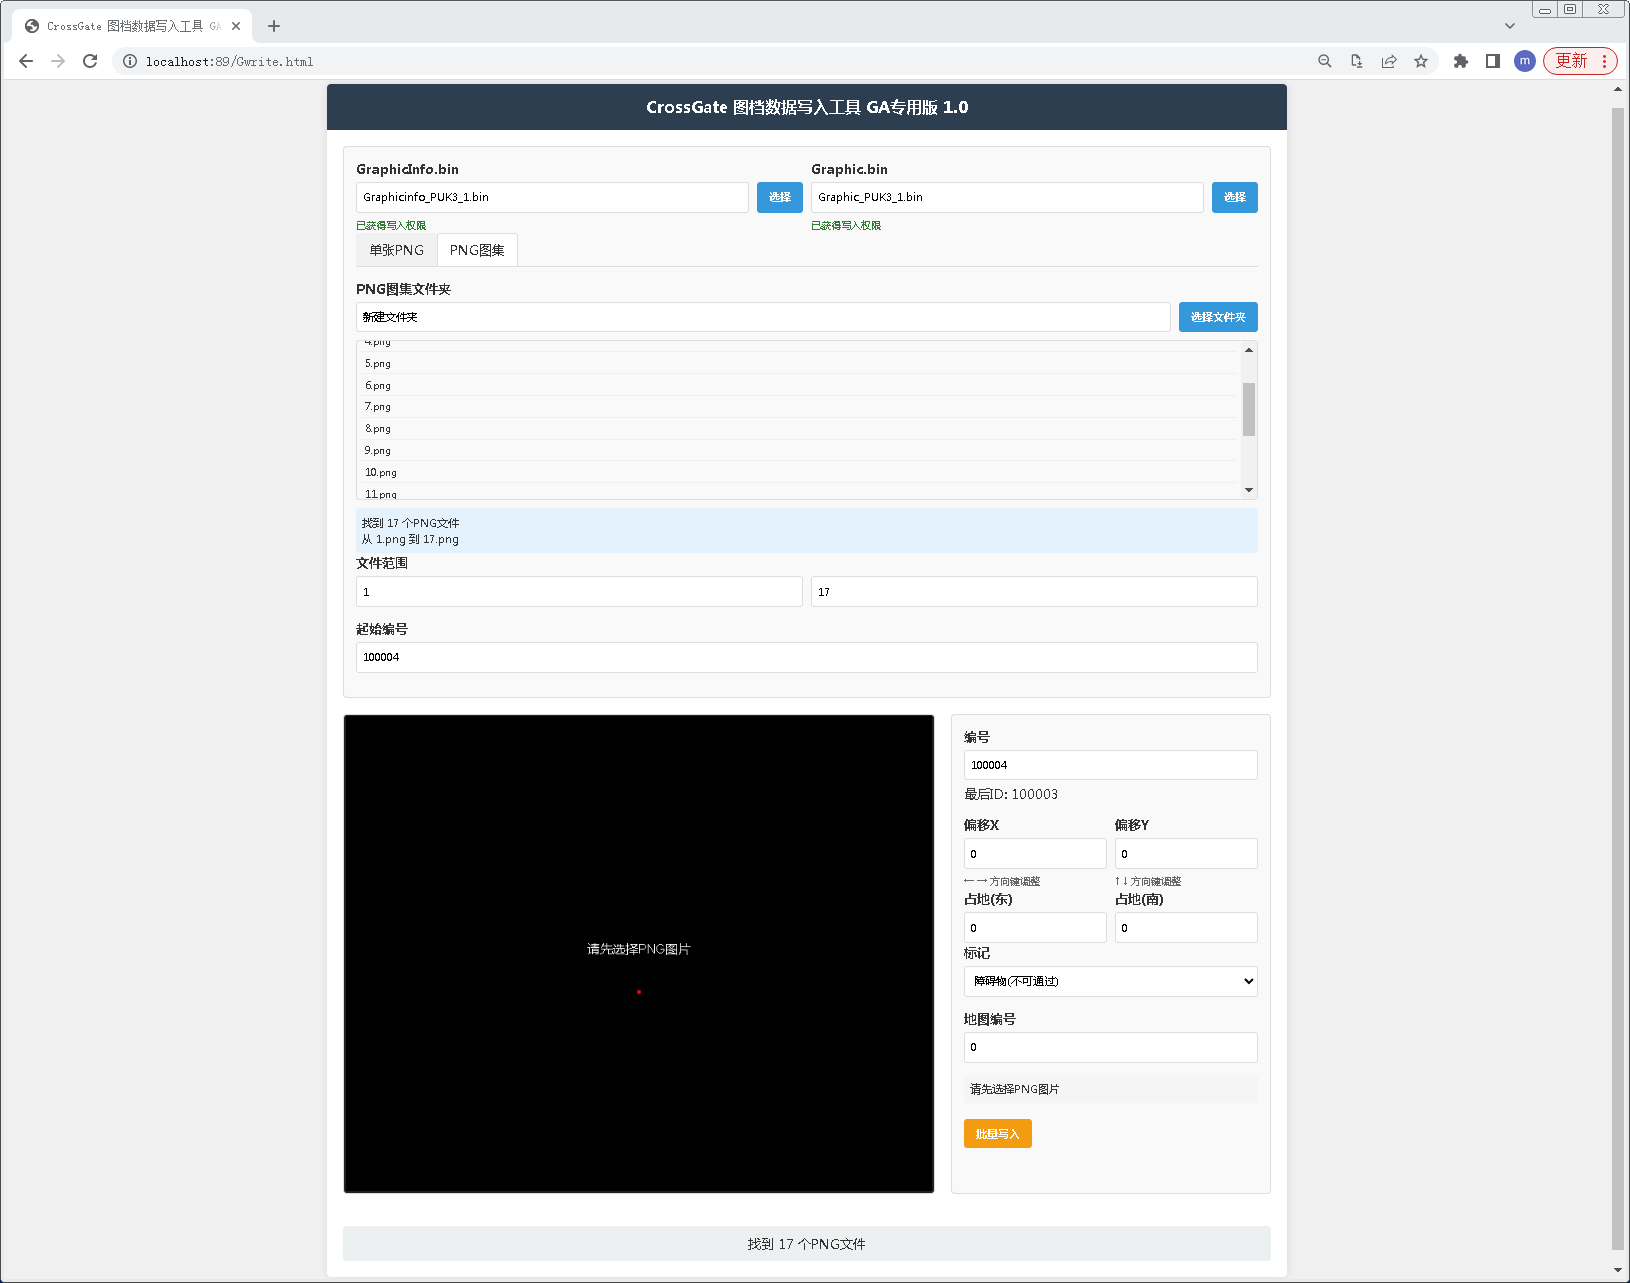Click the 编号 input field

pyautogui.click(x=1111, y=765)
